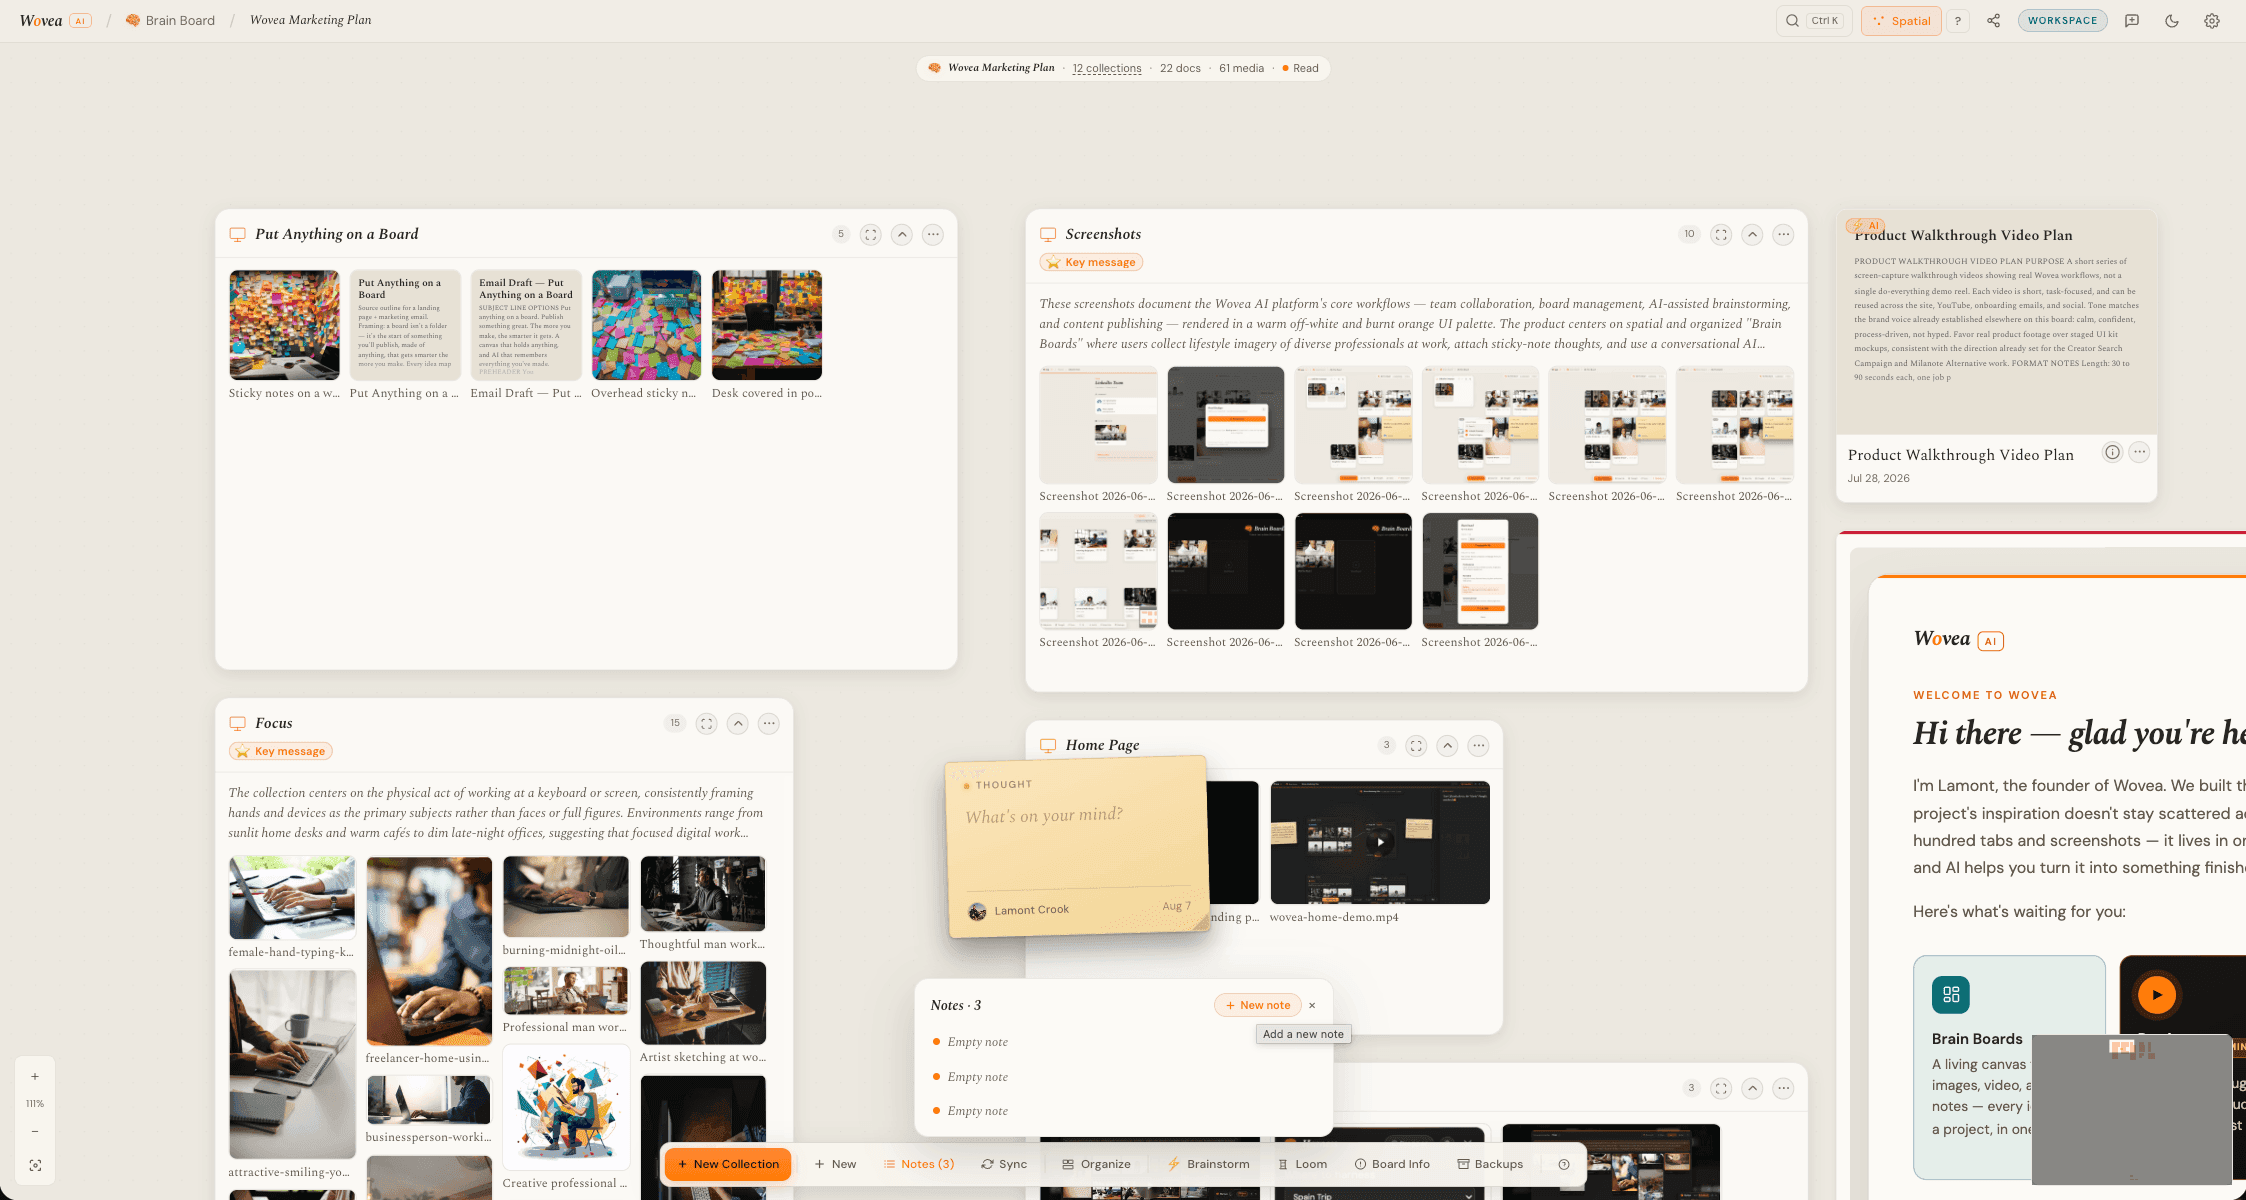Open fullscreen view for the Home Page collection

click(x=1416, y=745)
